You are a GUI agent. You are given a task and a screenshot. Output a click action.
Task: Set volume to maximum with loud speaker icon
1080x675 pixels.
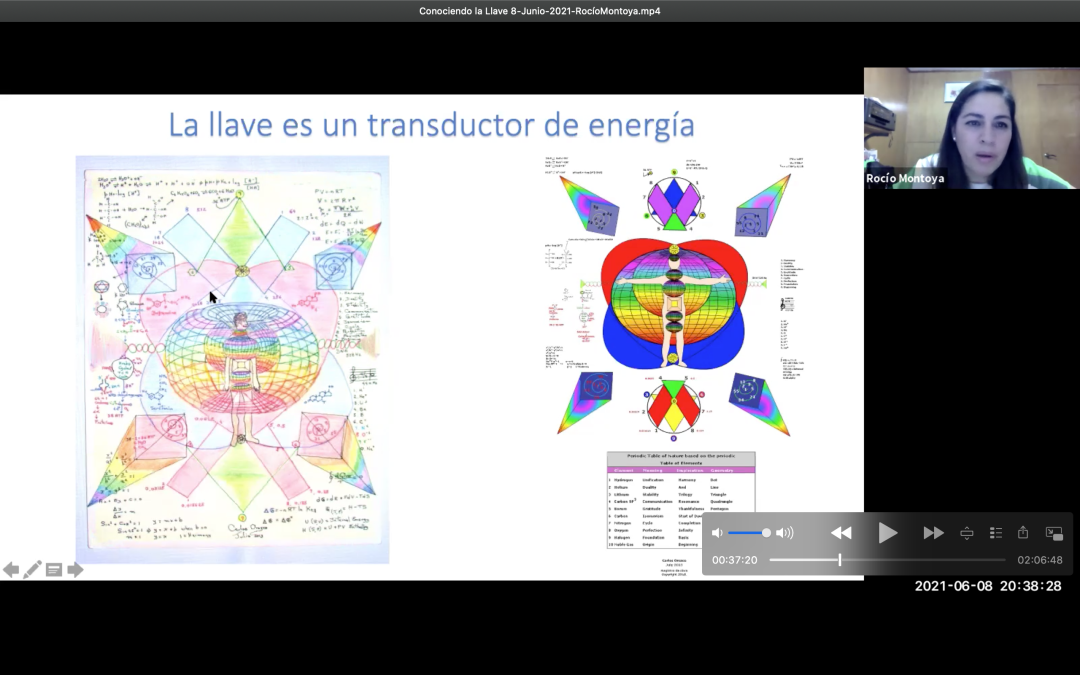(785, 533)
